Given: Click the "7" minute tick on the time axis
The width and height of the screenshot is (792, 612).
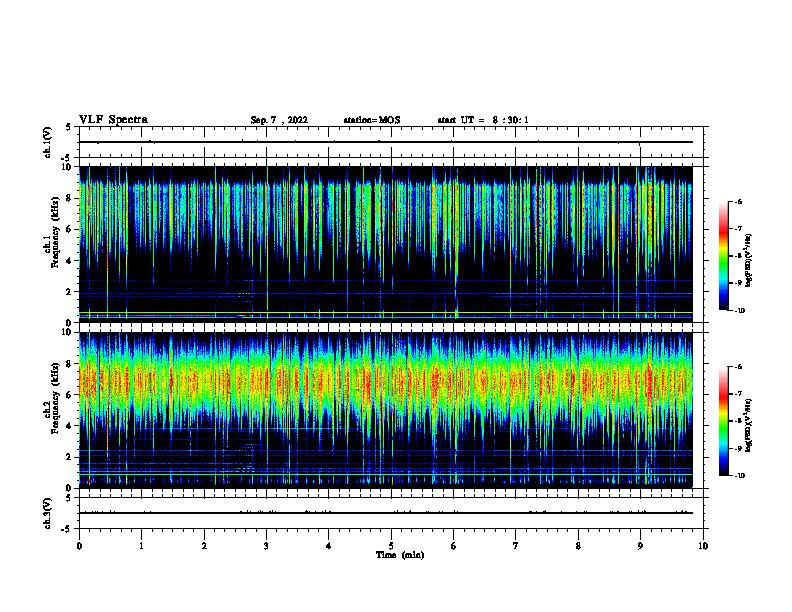Looking at the screenshot, I should pyautogui.click(x=515, y=546).
